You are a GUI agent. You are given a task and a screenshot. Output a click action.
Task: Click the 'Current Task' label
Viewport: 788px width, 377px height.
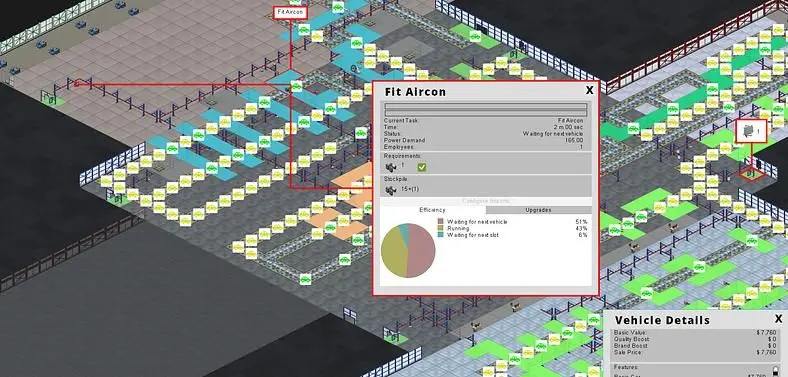point(401,121)
